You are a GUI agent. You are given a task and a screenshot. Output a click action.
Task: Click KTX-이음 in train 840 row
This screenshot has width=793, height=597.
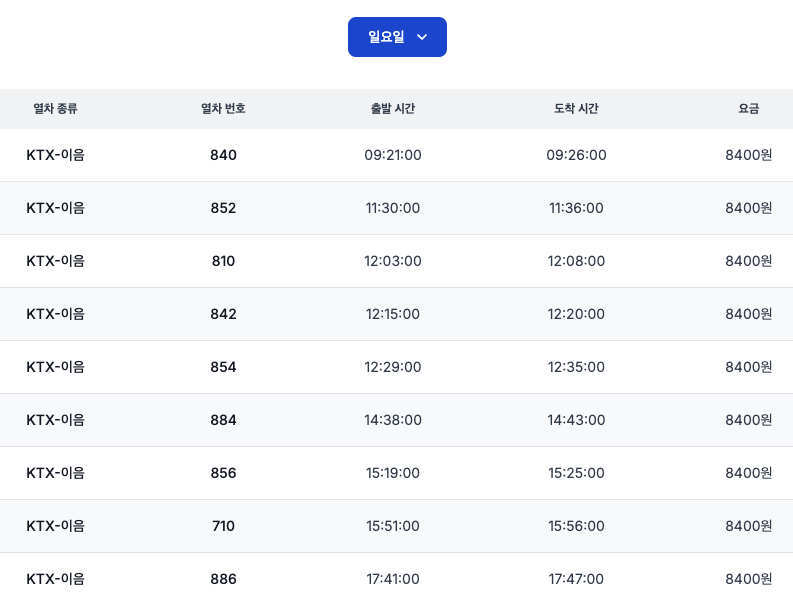tap(55, 155)
